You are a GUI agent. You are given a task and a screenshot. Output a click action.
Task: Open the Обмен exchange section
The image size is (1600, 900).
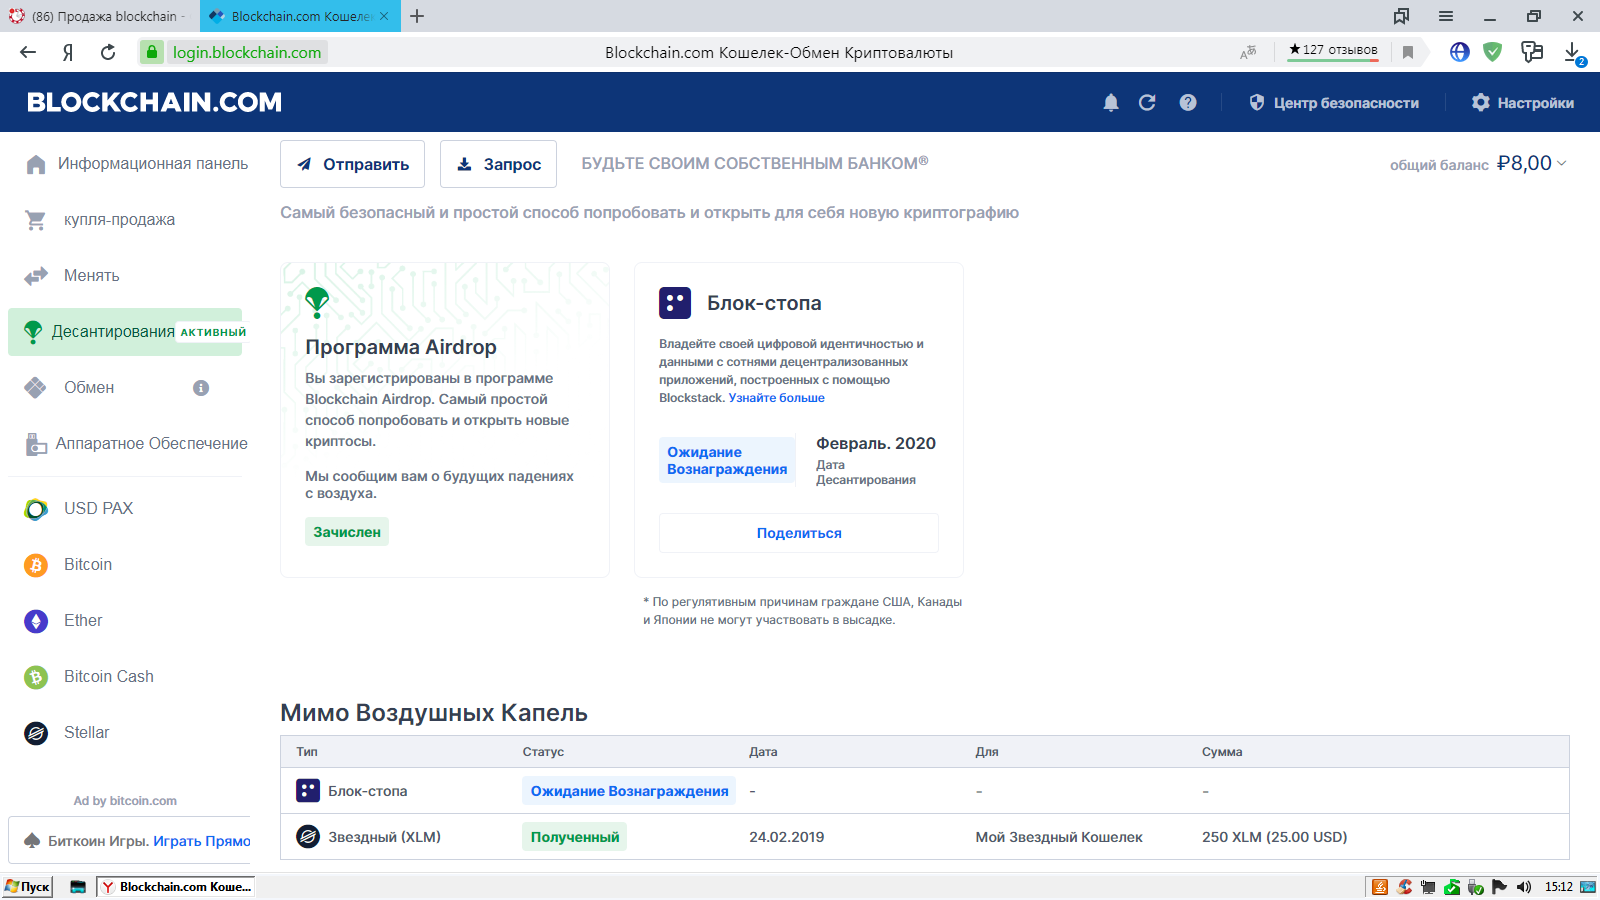(x=70, y=388)
